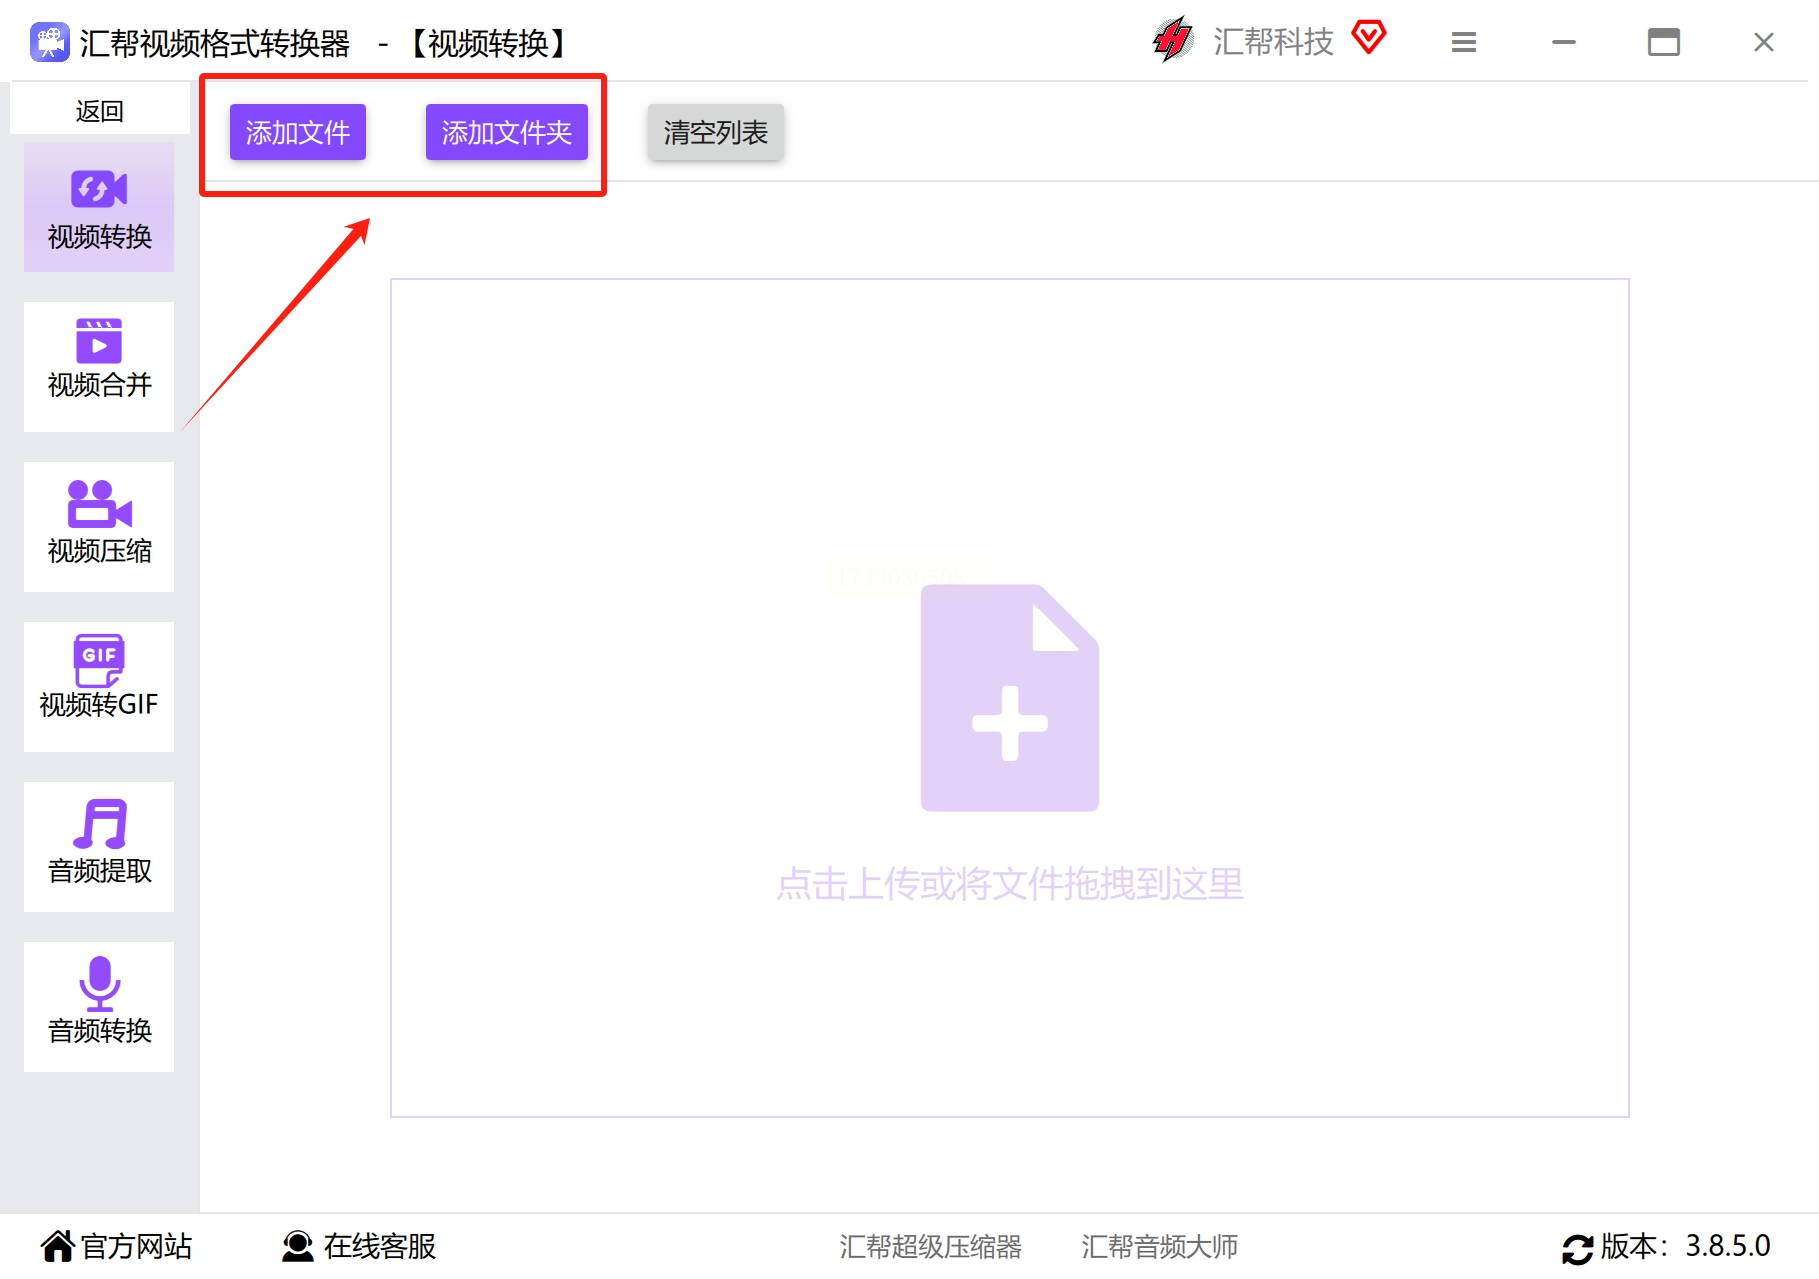Open the 音频转换 audio conversion module
This screenshot has height=1279, width=1819.
coord(99,1007)
